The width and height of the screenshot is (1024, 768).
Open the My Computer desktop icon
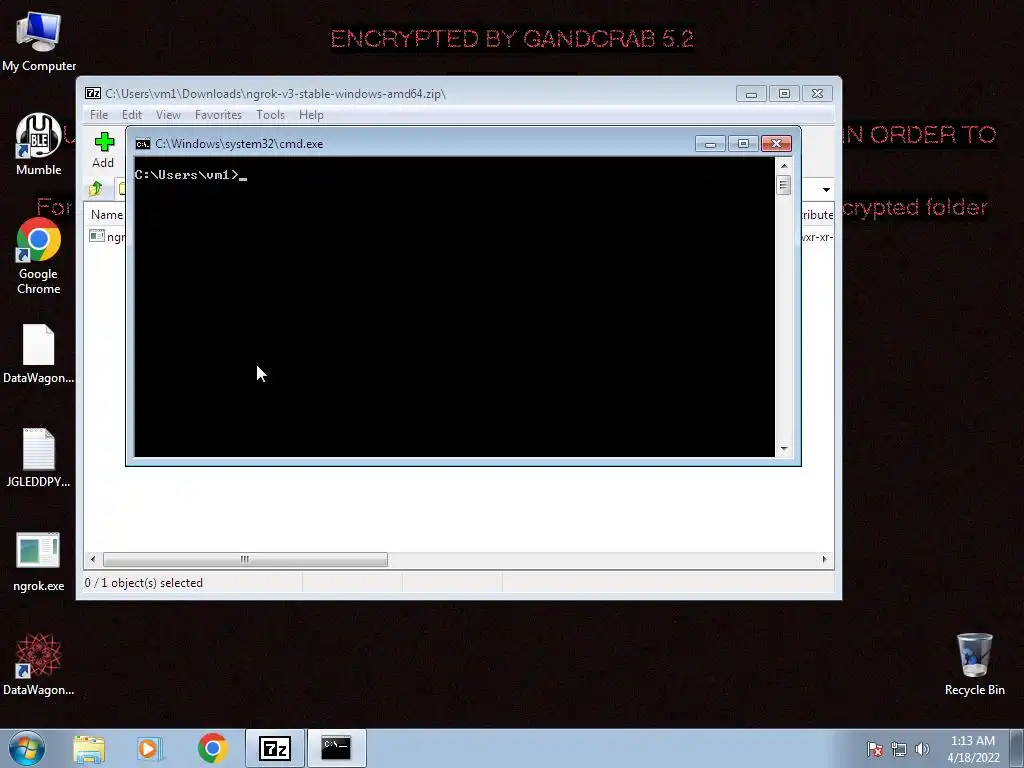point(39,40)
